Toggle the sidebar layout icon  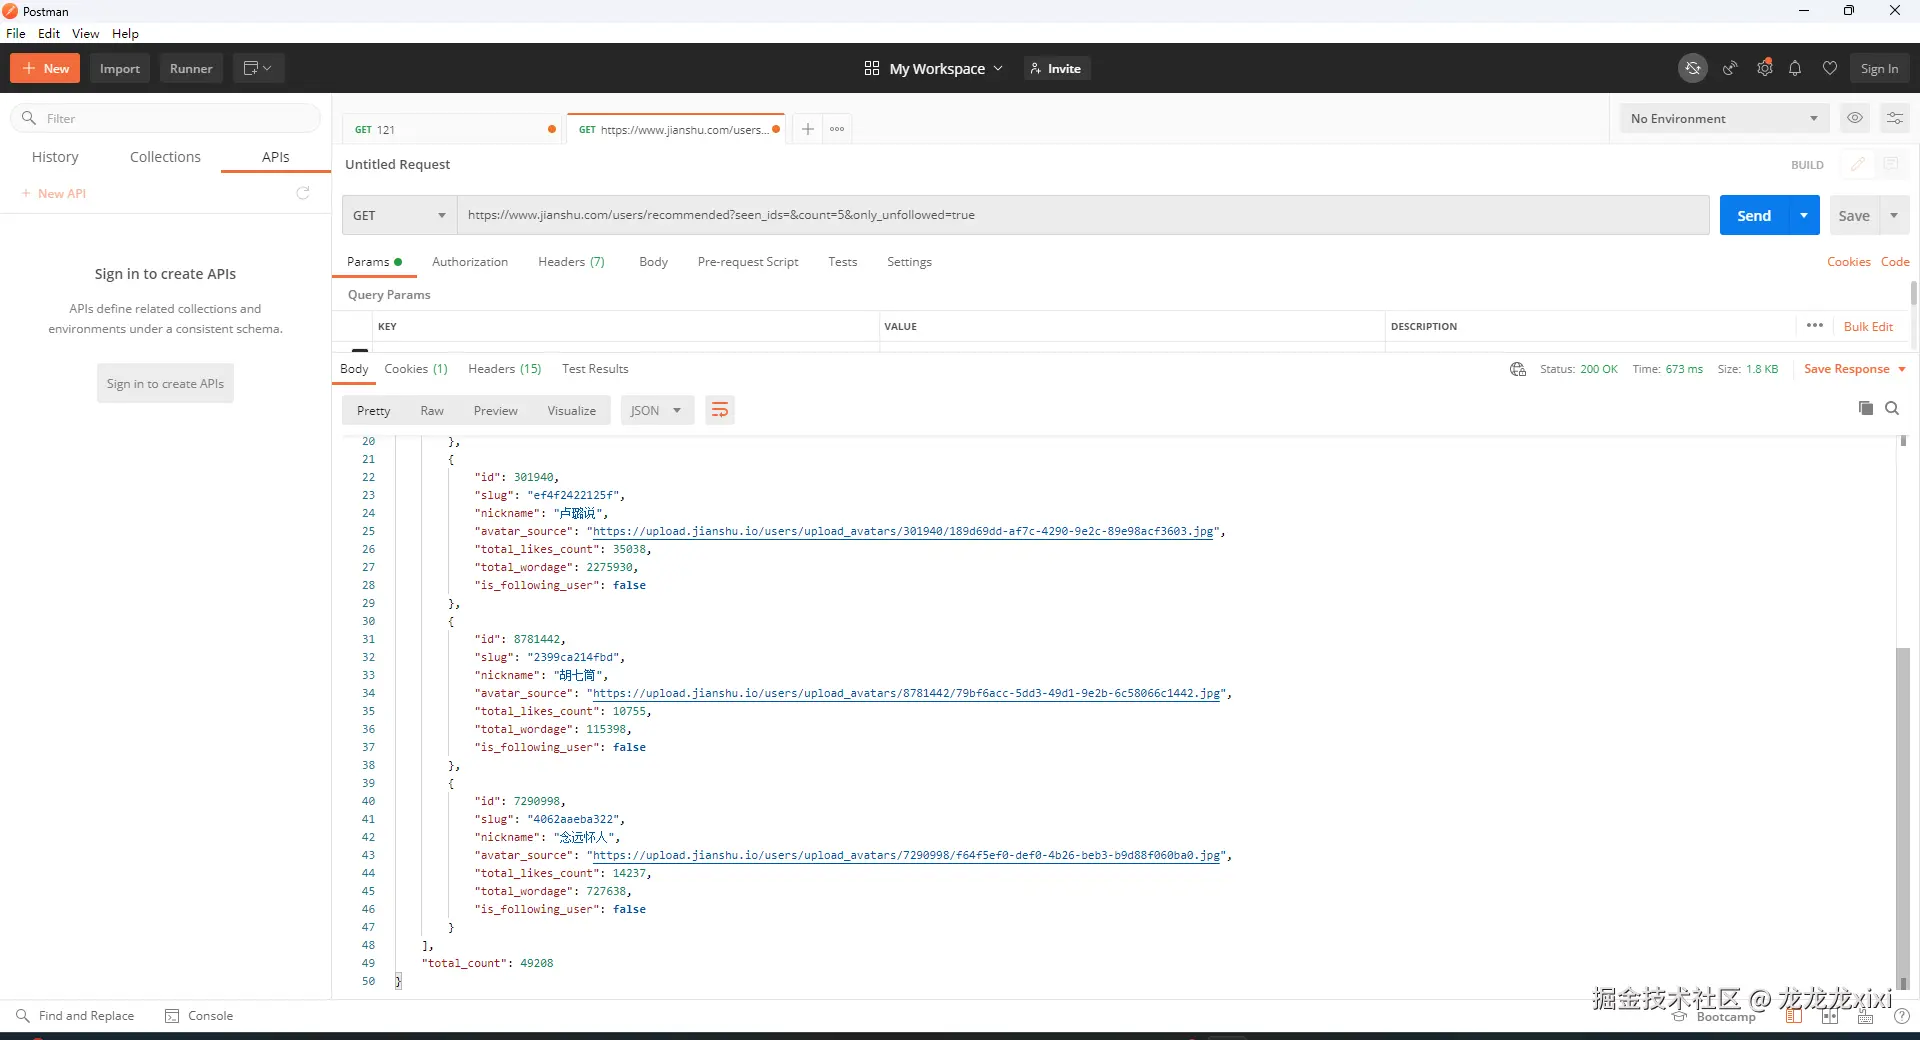pyautogui.click(x=1794, y=1017)
